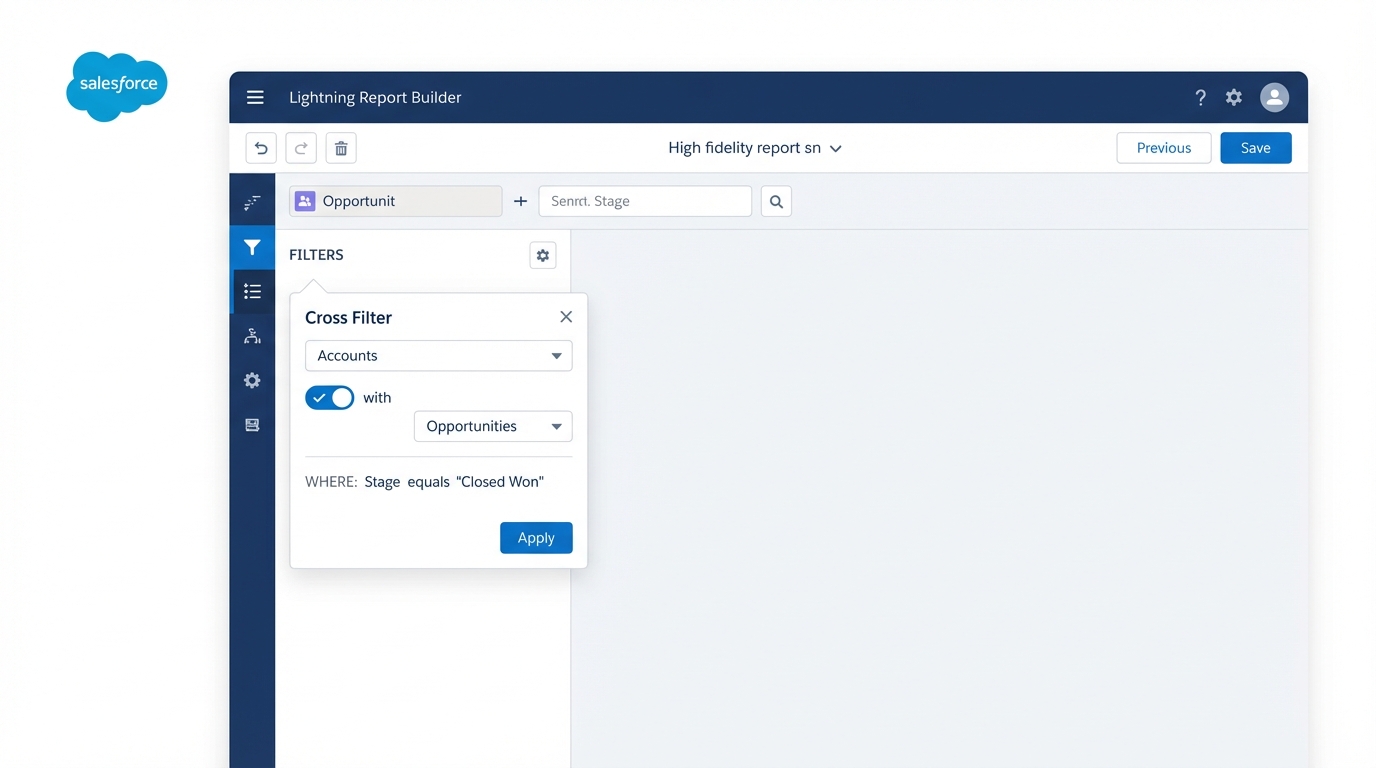Open the search with the magnifier icon
The width and height of the screenshot is (1376, 768).
point(776,201)
